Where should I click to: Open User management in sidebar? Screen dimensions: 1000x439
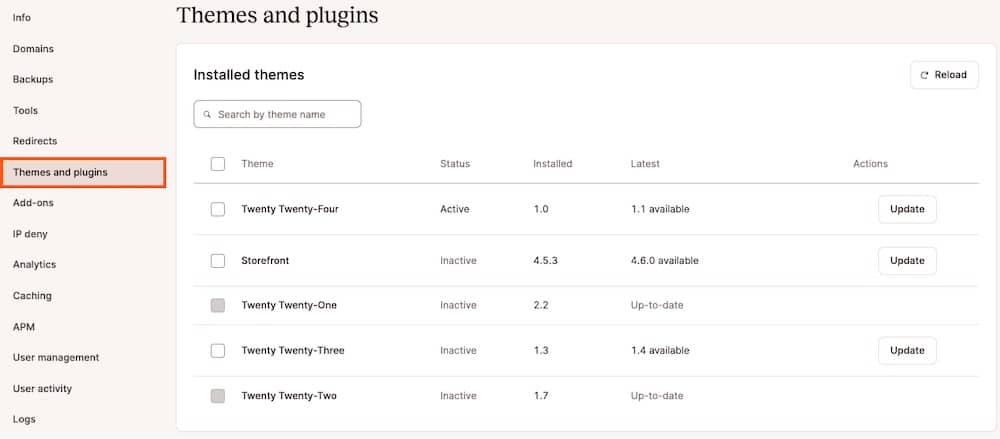(x=56, y=358)
